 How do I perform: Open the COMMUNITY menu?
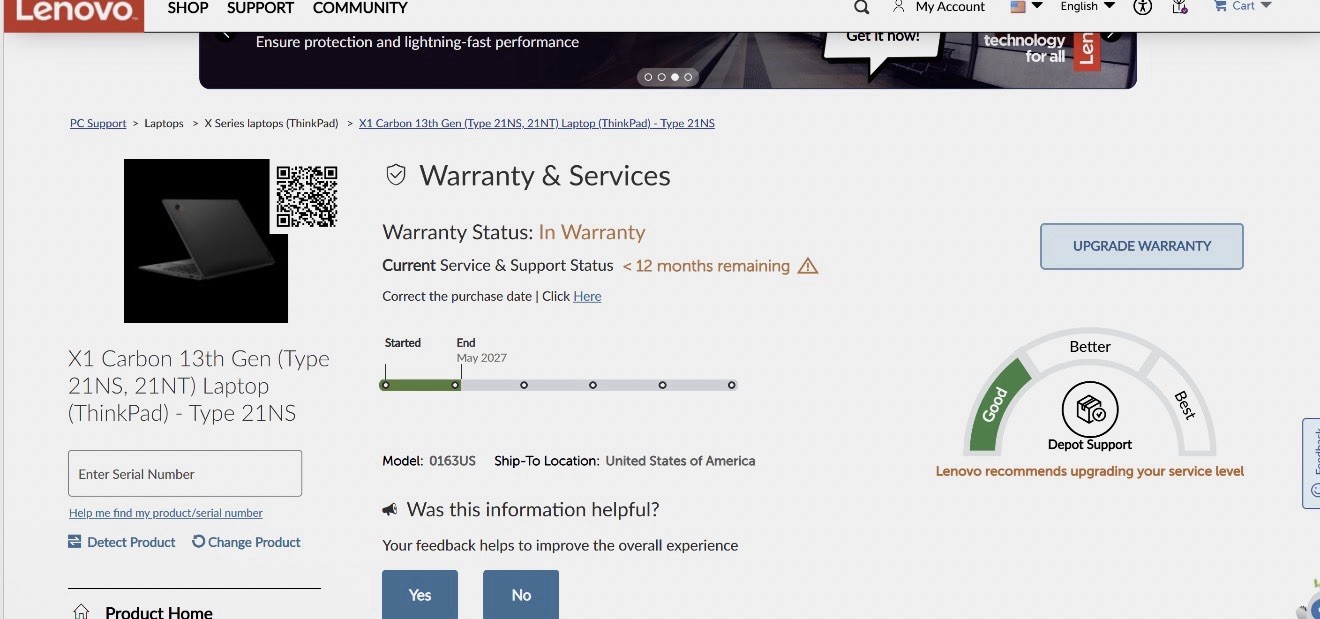[360, 8]
